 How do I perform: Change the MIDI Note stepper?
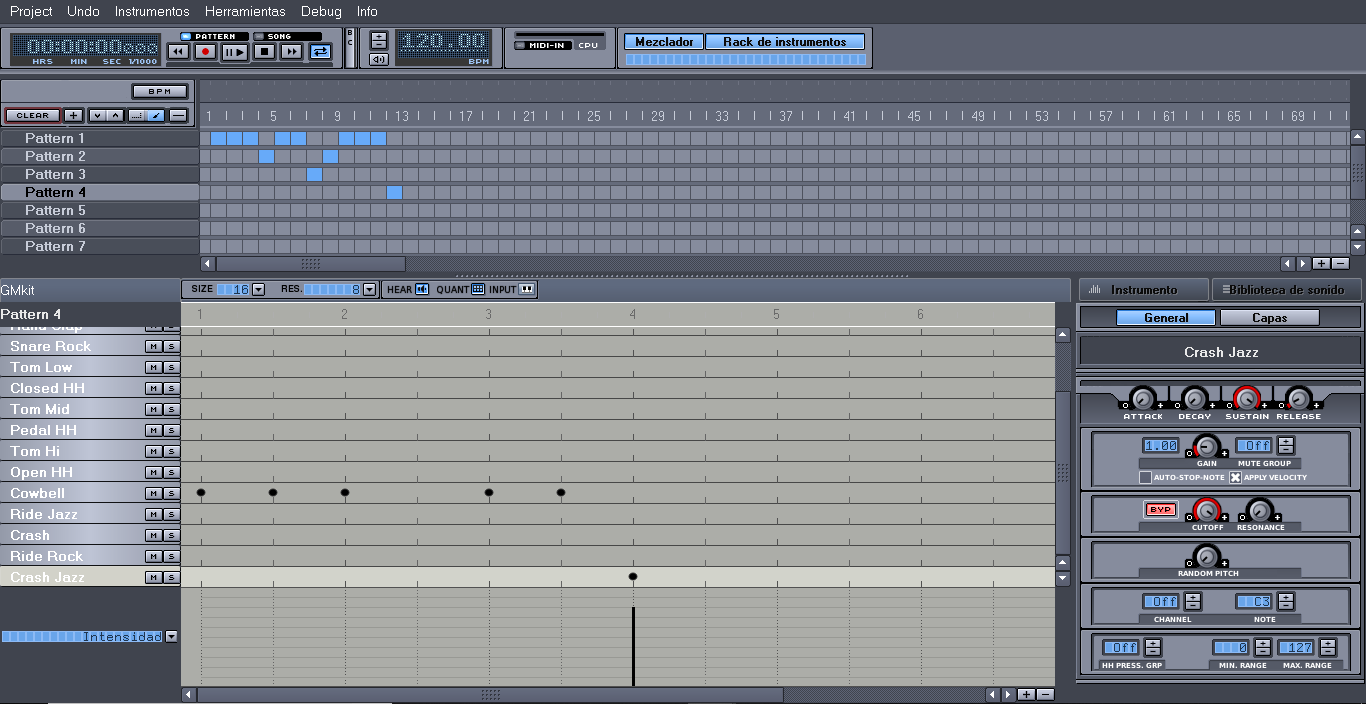(1286, 602)
